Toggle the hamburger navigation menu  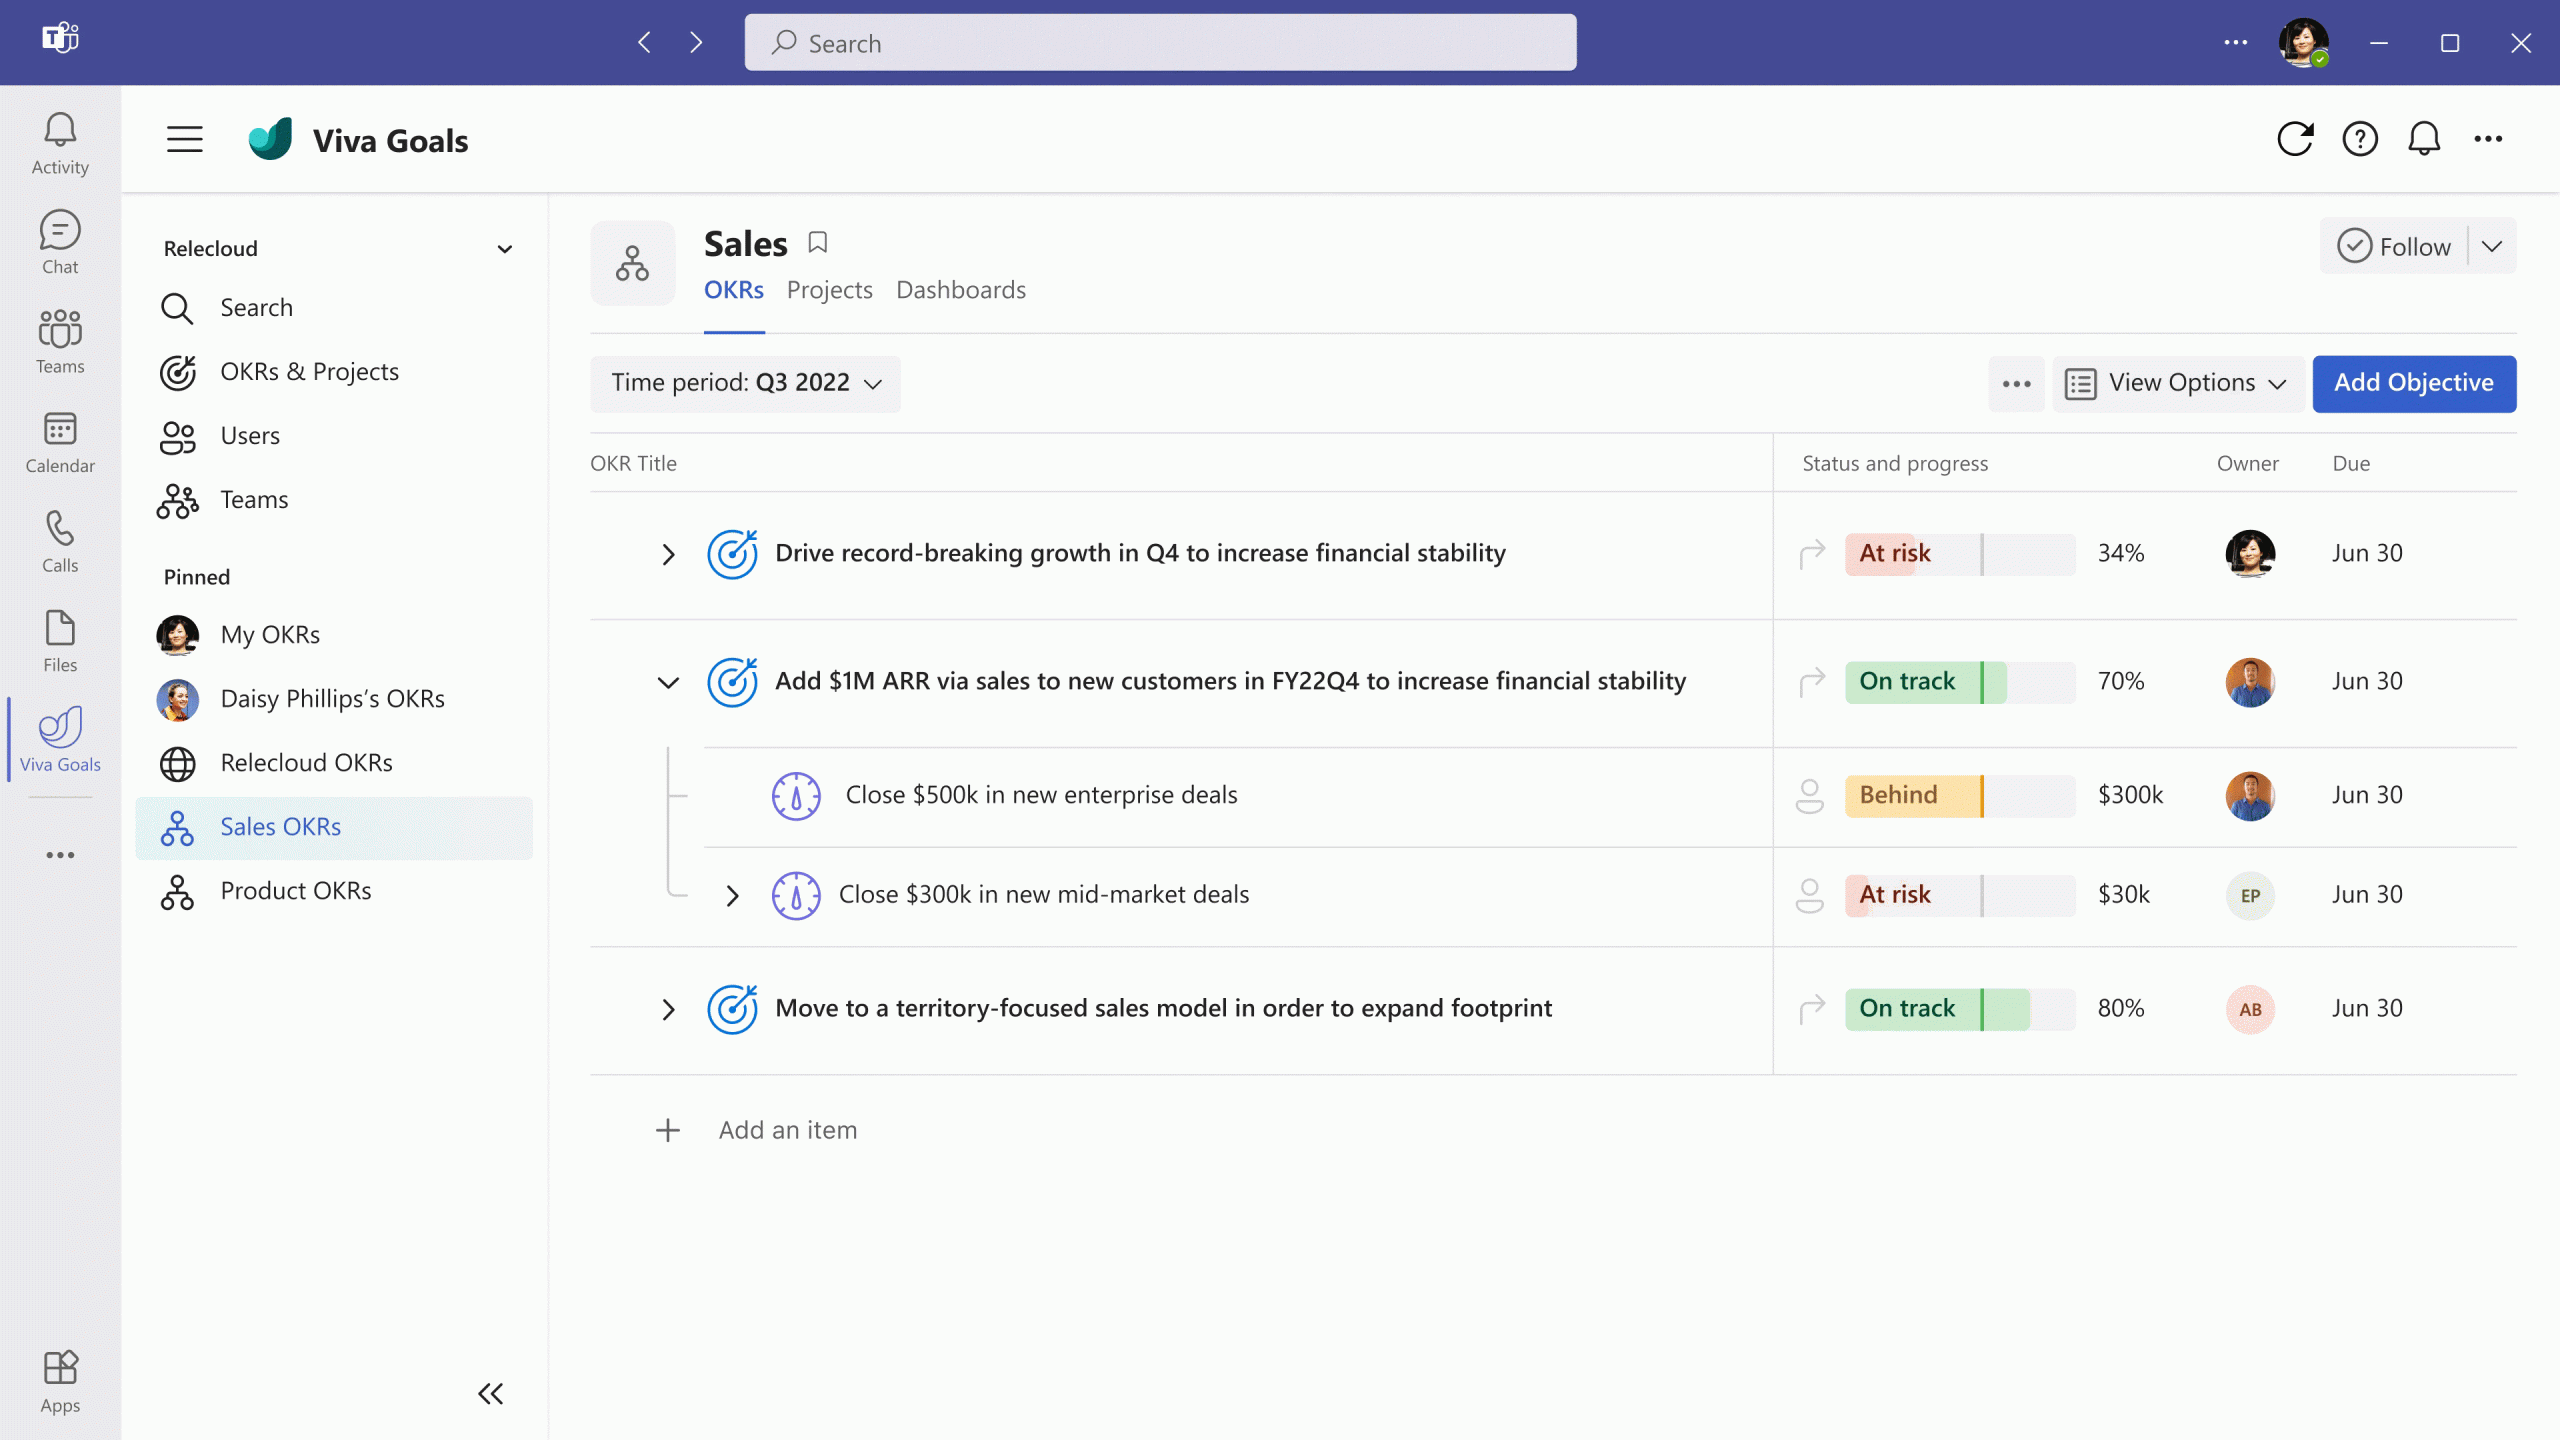pos(185,139)
